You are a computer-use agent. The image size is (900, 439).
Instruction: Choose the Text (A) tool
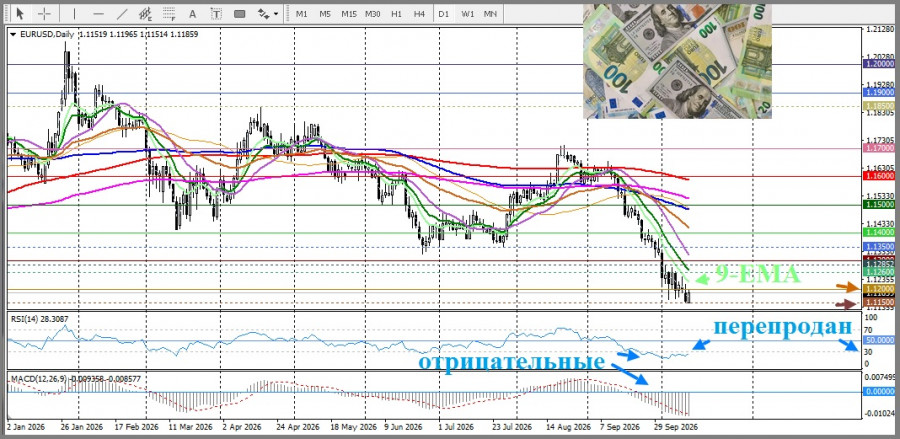pyautogui.click(x=192, y=13)
